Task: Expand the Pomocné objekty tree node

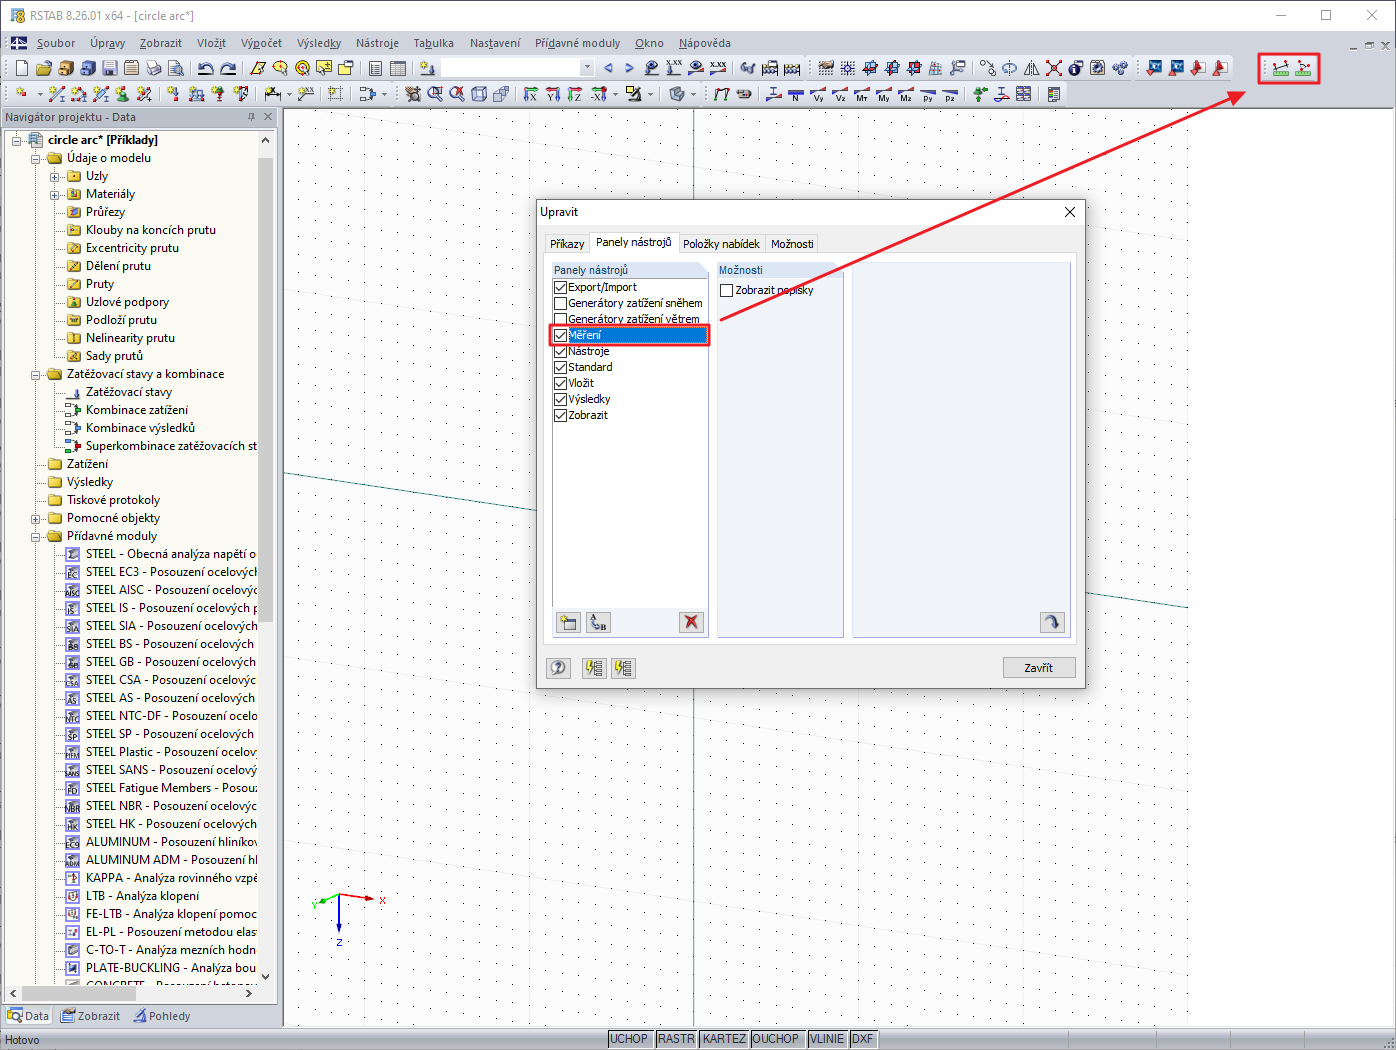Action: tap(36, 518)
